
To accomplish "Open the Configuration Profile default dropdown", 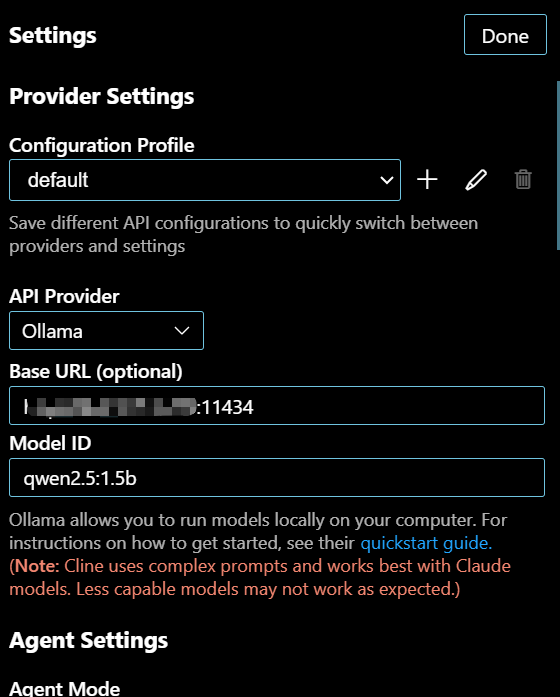I will (205, 180).
